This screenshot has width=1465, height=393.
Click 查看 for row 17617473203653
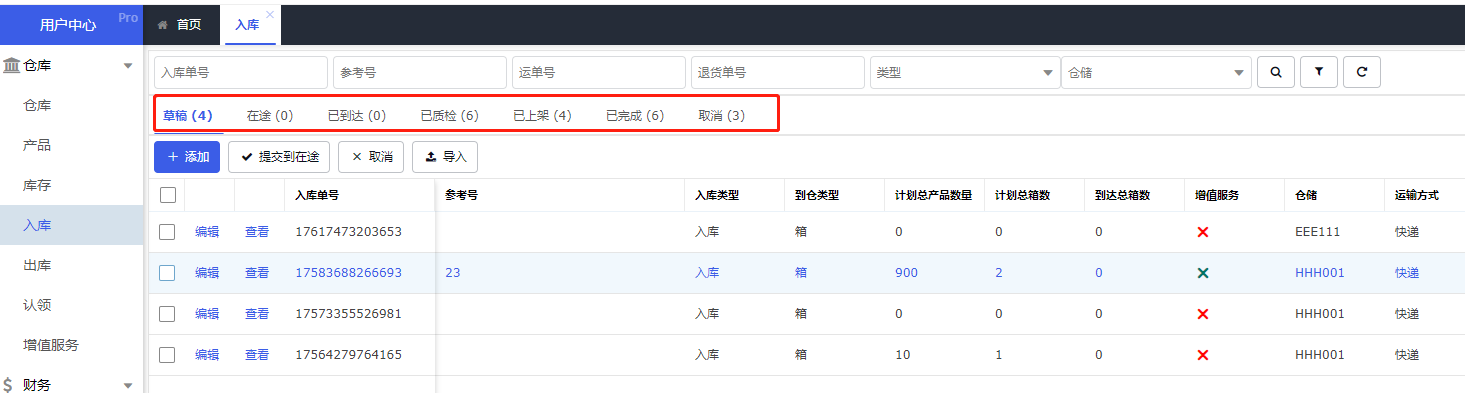pyautogui.click(x=257, y=232)
